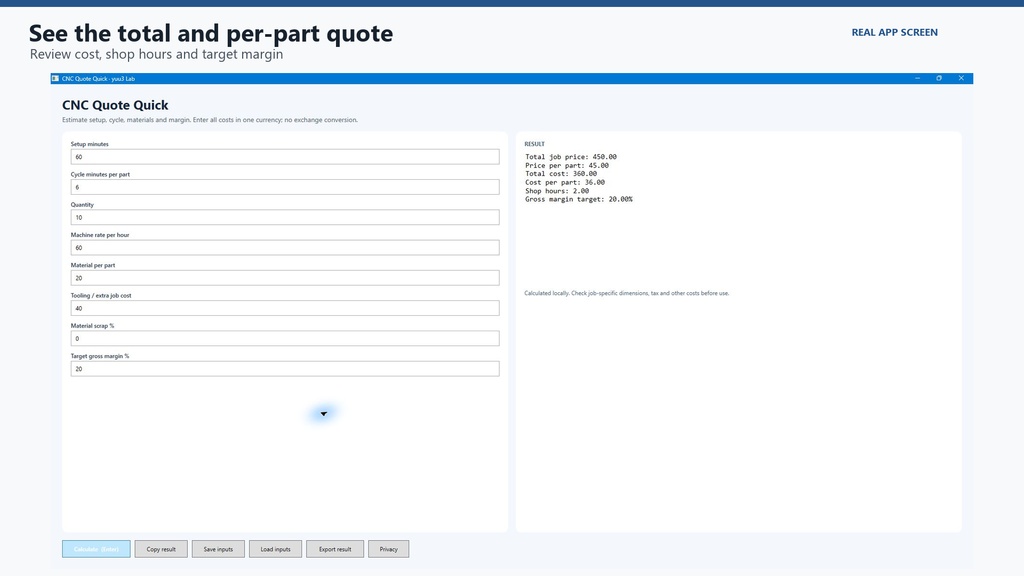Click Export result button

335,549
